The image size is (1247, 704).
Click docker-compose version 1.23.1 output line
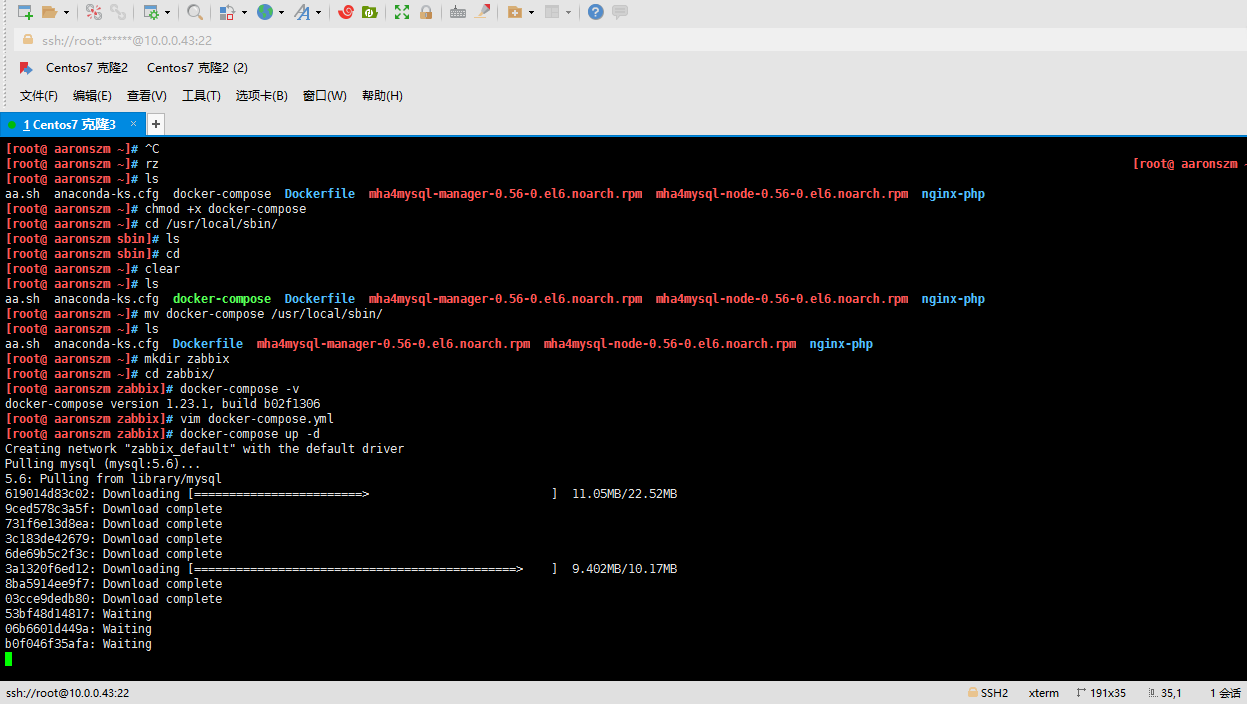(162, 404)
